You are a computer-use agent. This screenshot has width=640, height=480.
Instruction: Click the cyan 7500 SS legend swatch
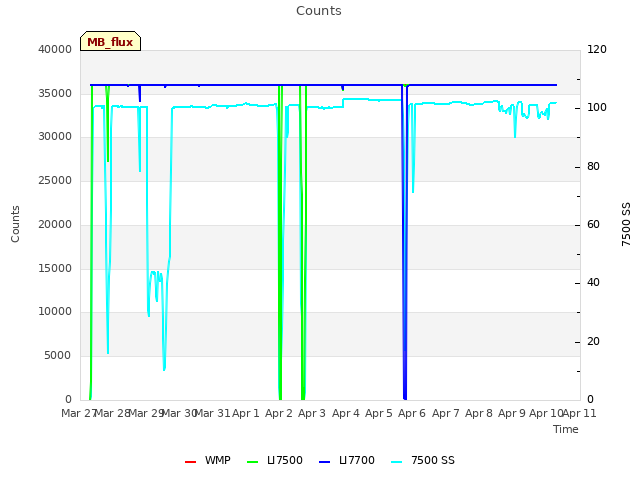click(396, 462)
